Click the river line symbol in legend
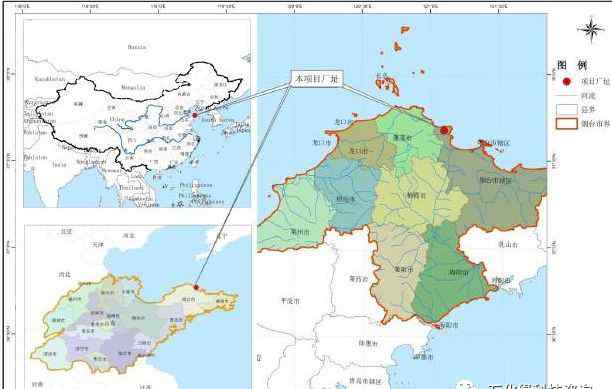The image size is (612, 389). 566,96
